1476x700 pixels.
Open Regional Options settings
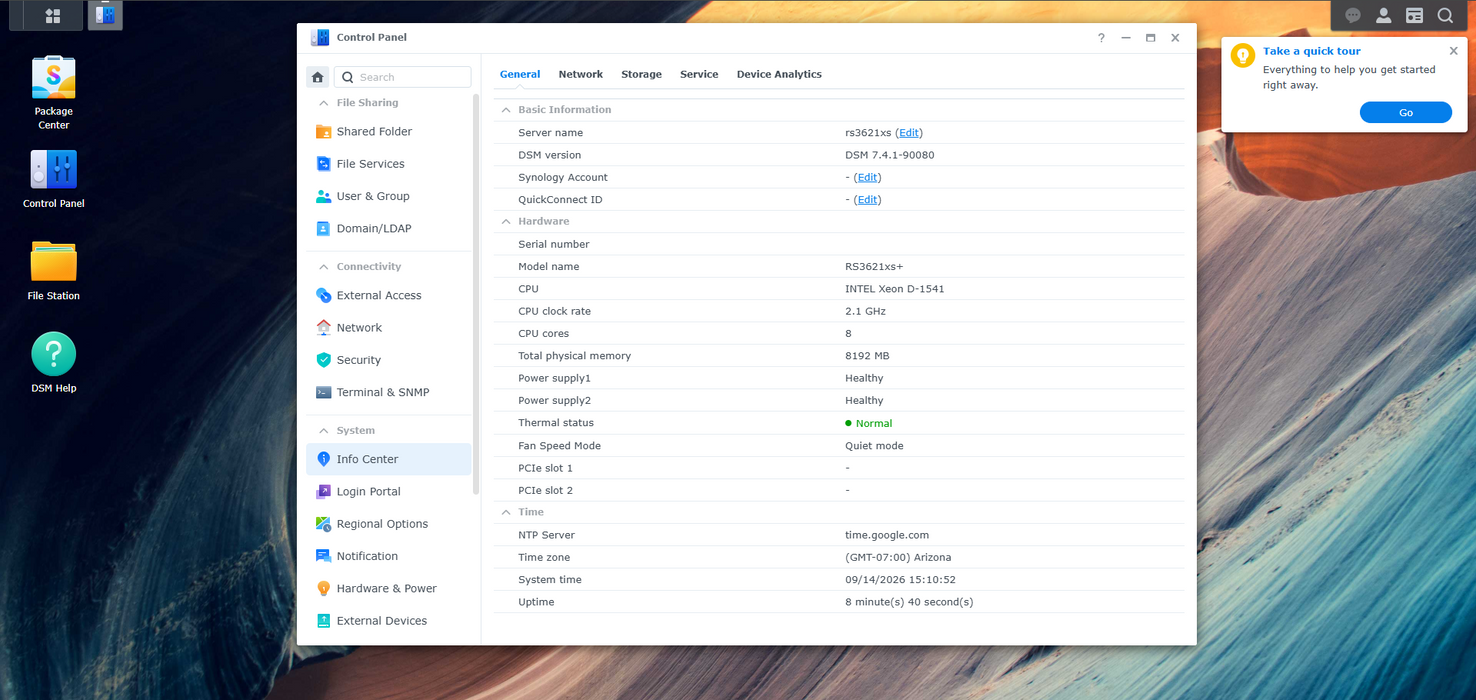click(x=389, y=524)
